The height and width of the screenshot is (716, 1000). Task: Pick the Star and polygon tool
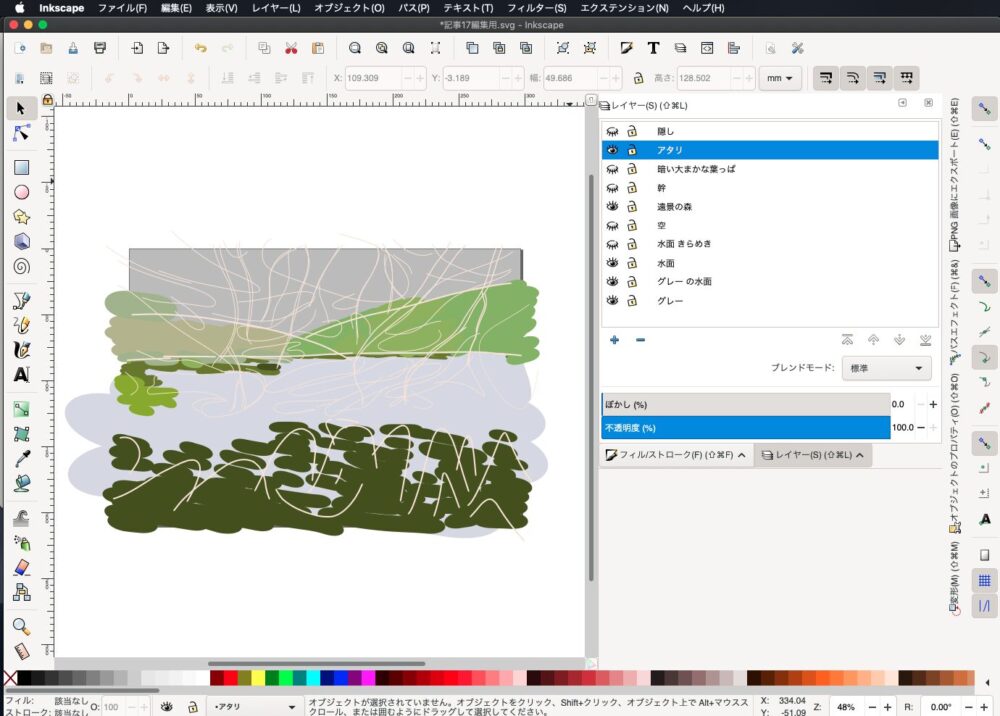[21, 217]
